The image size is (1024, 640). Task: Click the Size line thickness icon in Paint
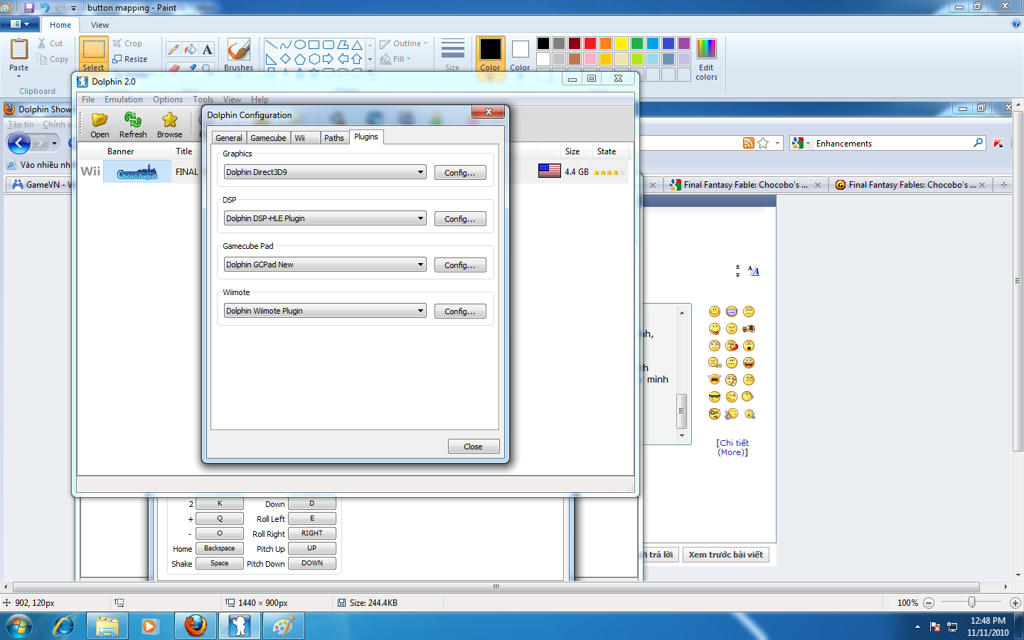pos(453,54)
